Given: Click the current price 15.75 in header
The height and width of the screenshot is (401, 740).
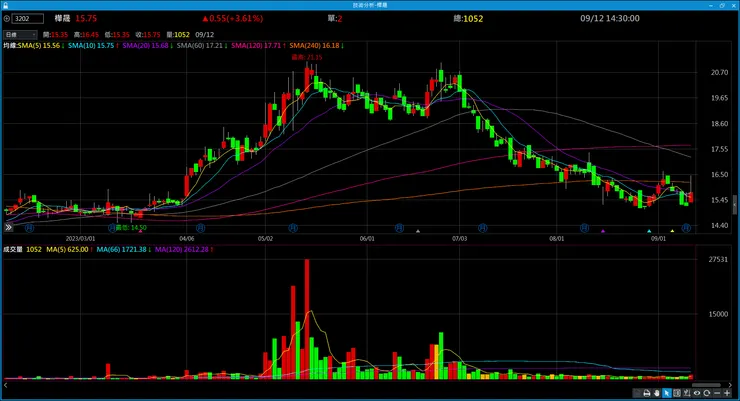Looking at the screenshot, I should coord(86,18).
